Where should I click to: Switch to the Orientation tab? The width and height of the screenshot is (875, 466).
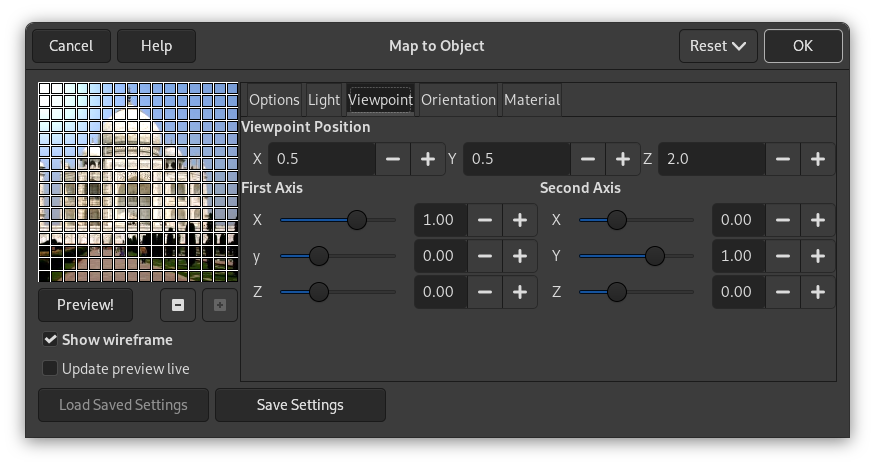click(x=458, y=100)
